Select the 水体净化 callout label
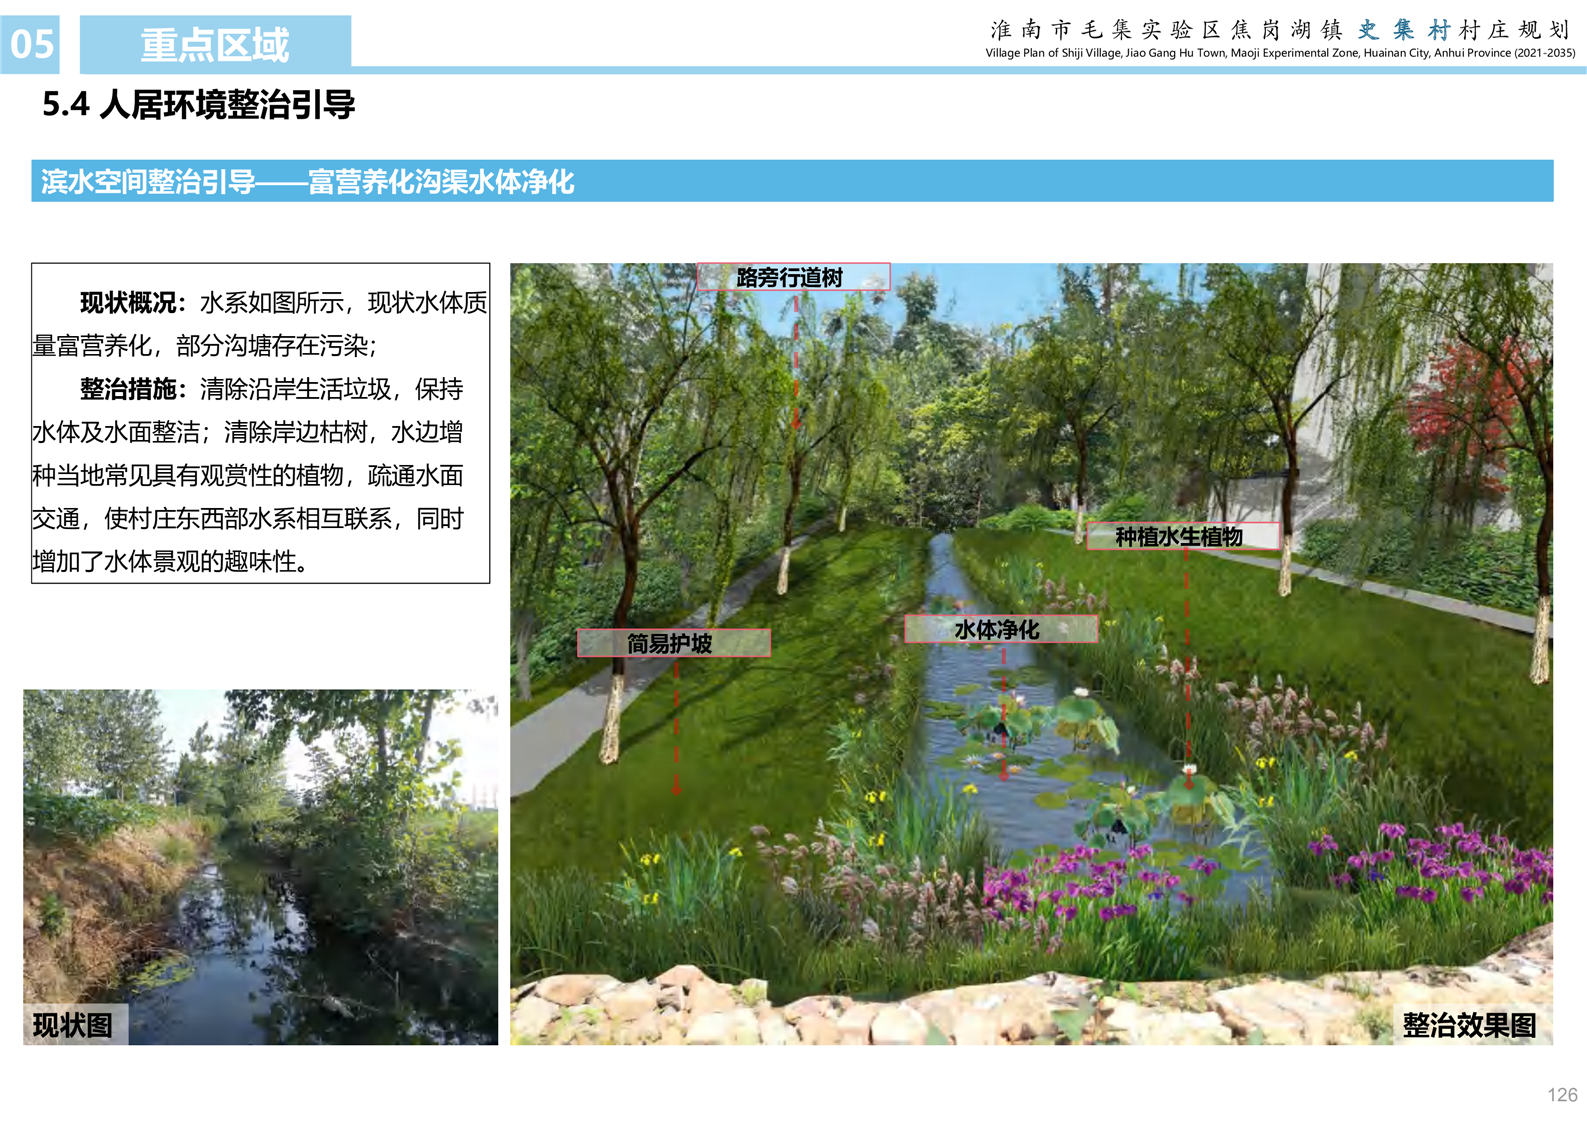 point(1000,629)
